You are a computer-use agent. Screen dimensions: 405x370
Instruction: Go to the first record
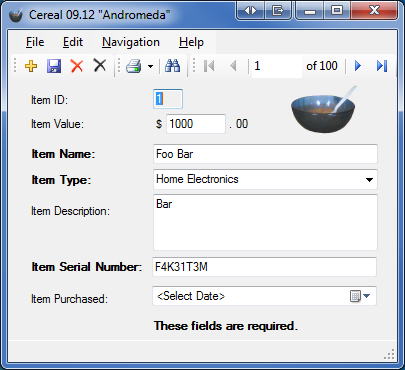pos(209,66)
